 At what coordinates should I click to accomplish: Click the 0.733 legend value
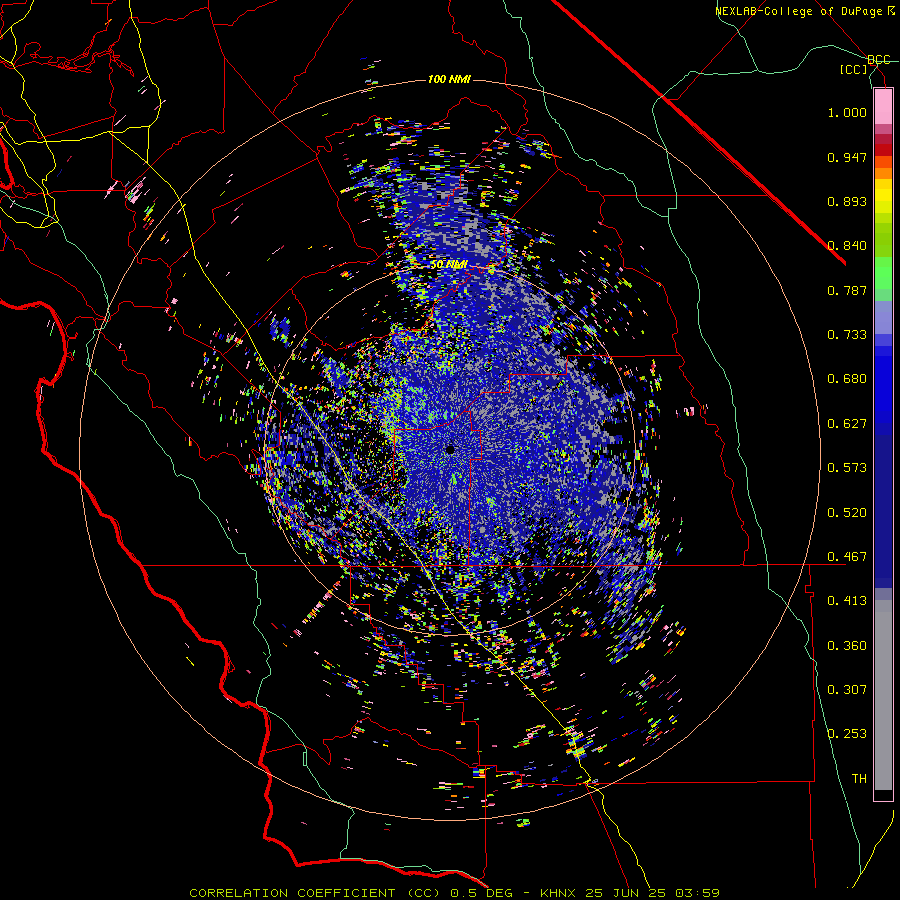point(847,335)
